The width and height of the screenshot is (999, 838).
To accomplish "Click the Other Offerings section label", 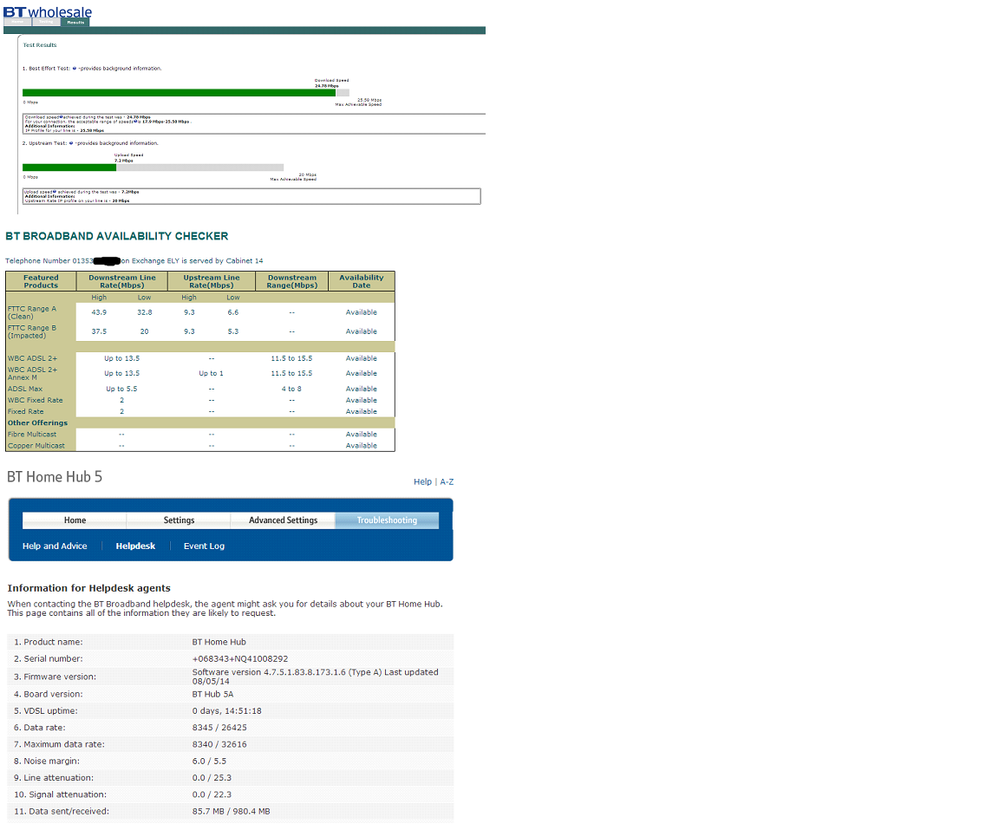I will tap(38, 423).
